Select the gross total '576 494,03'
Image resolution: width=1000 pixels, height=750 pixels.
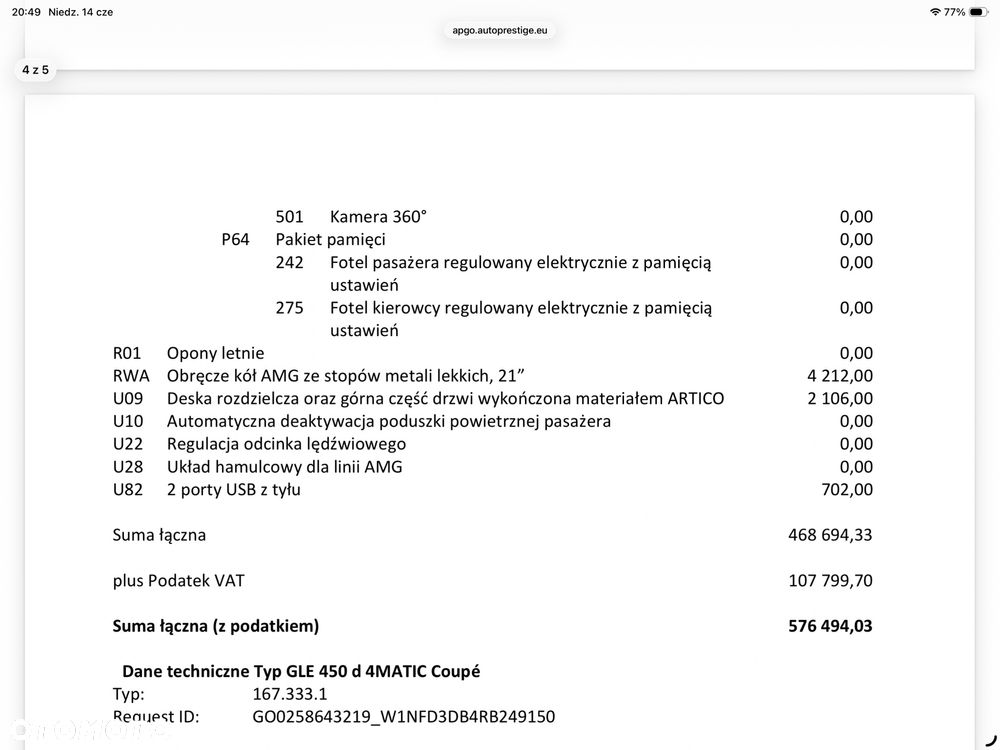(830, 626)
